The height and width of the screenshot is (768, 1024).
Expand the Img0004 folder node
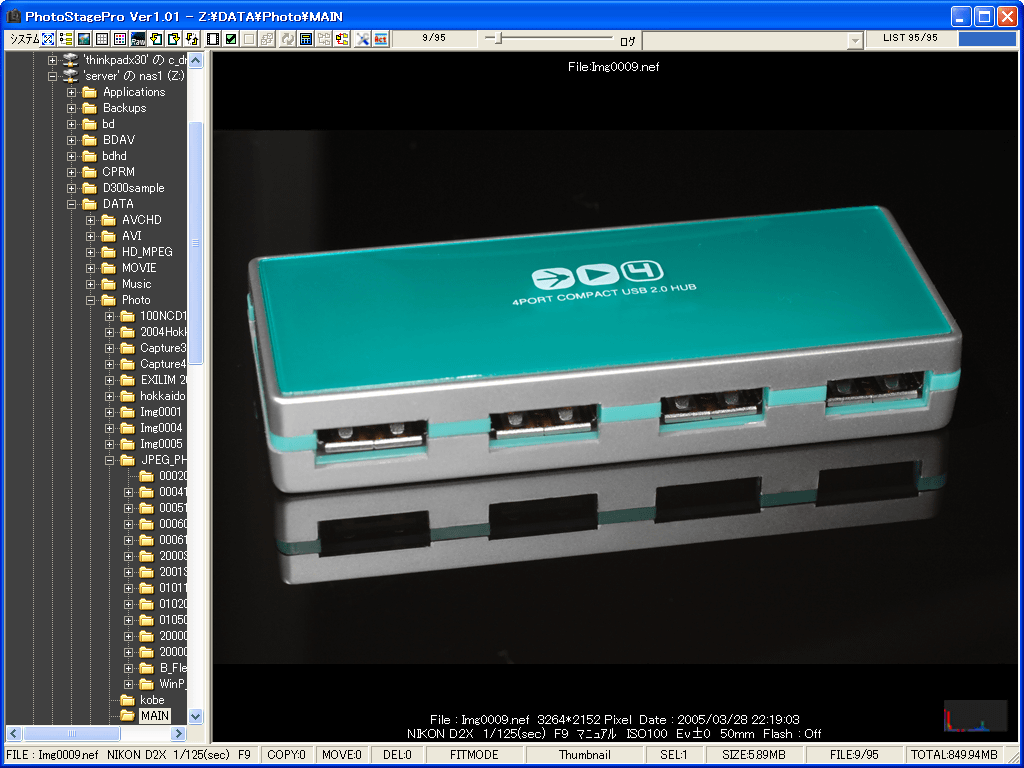tap(110, 428)
